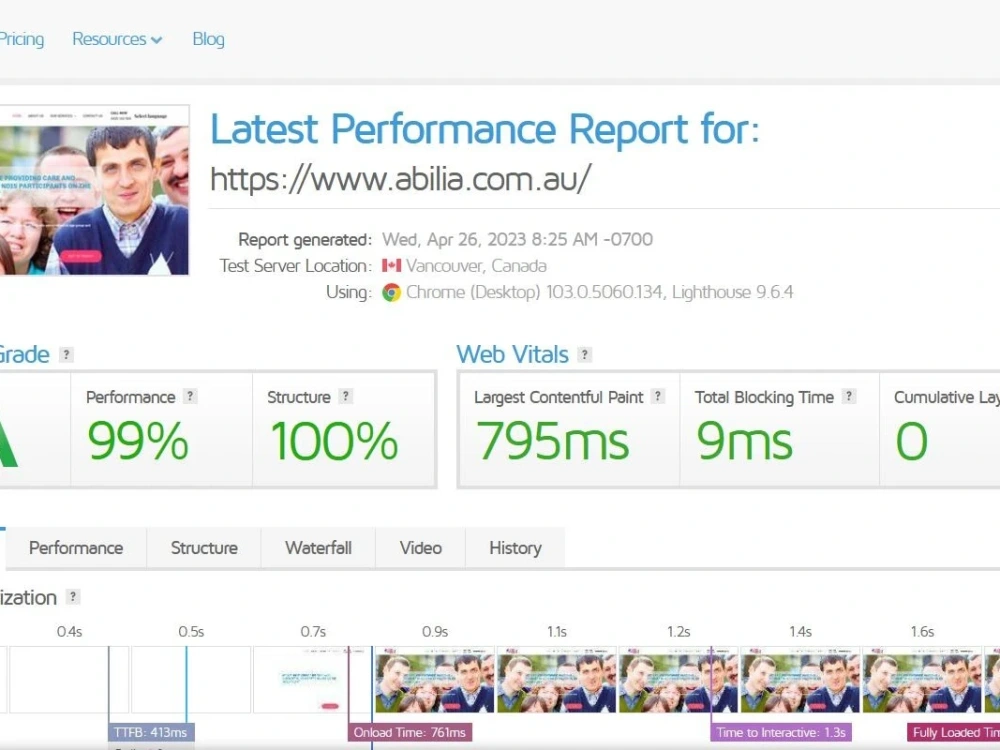Viewport: 1000px width, 750px height.
Task: Click the 0.5s filmstrip frame
Action: tap(191, 680)
